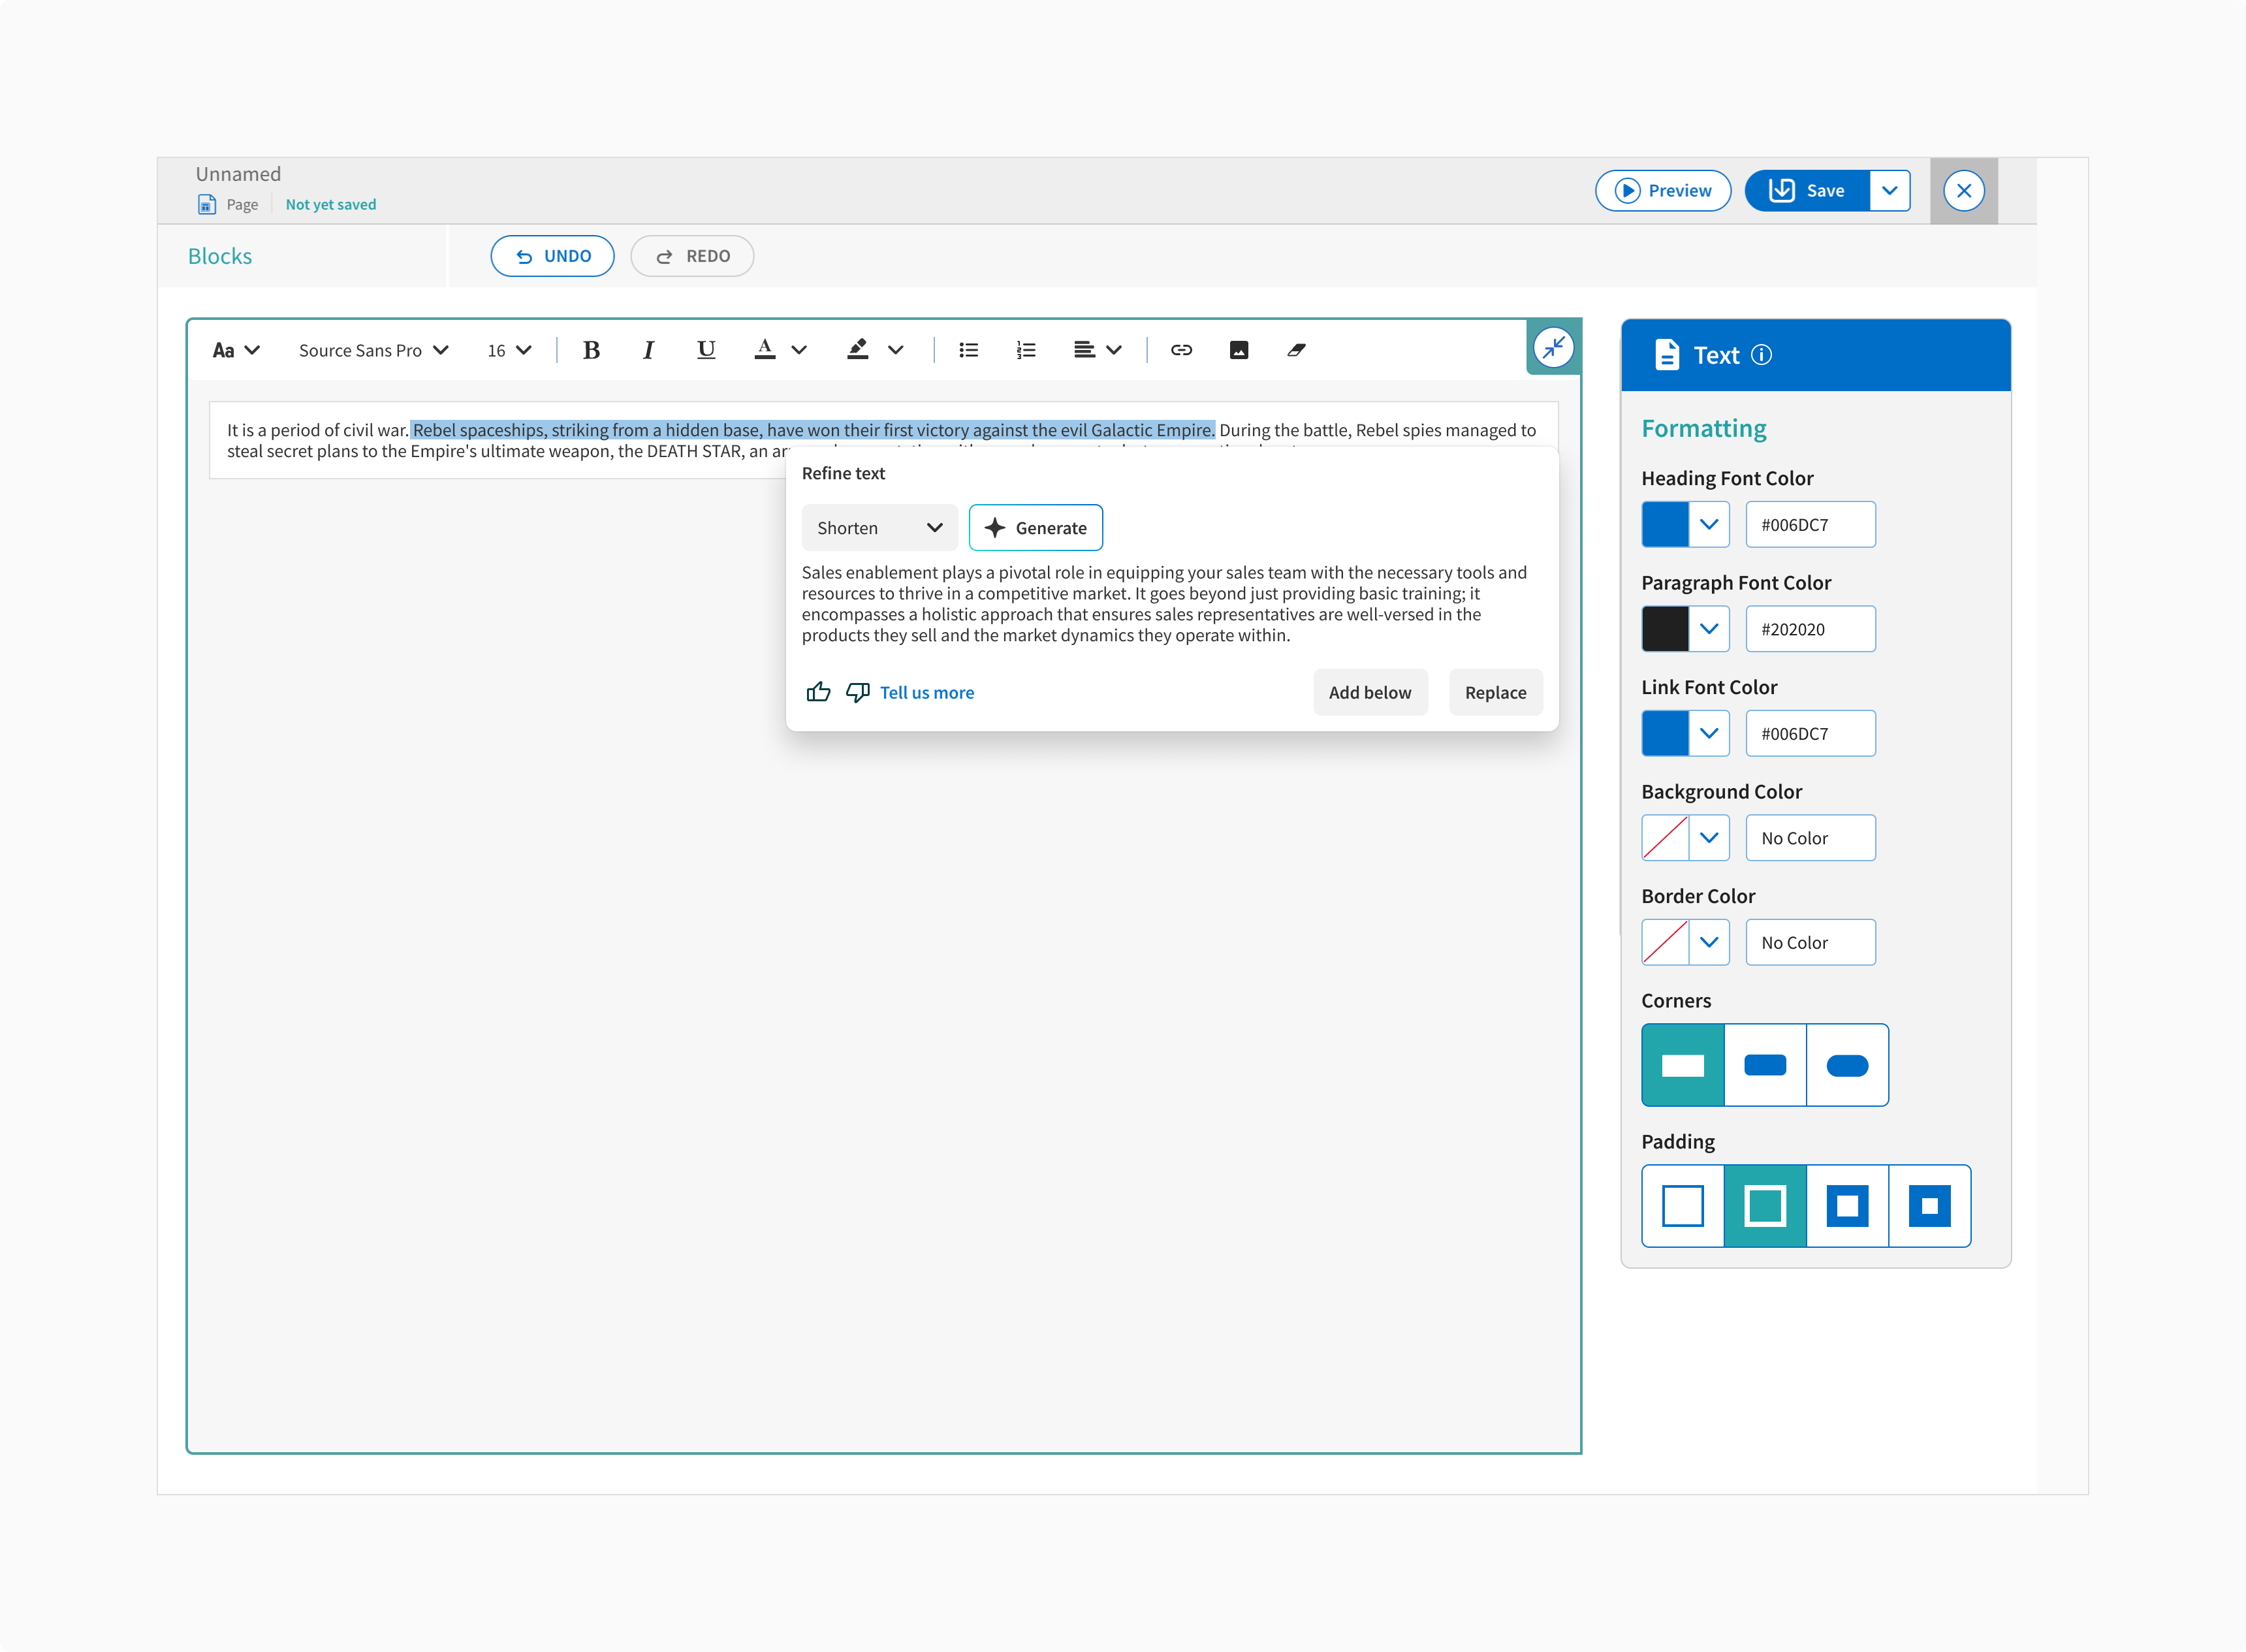Click the Heading Font Color blue swatch
Image resolution: width=2246 pixels, height=1652 pixels.
tap(1665, 525)
